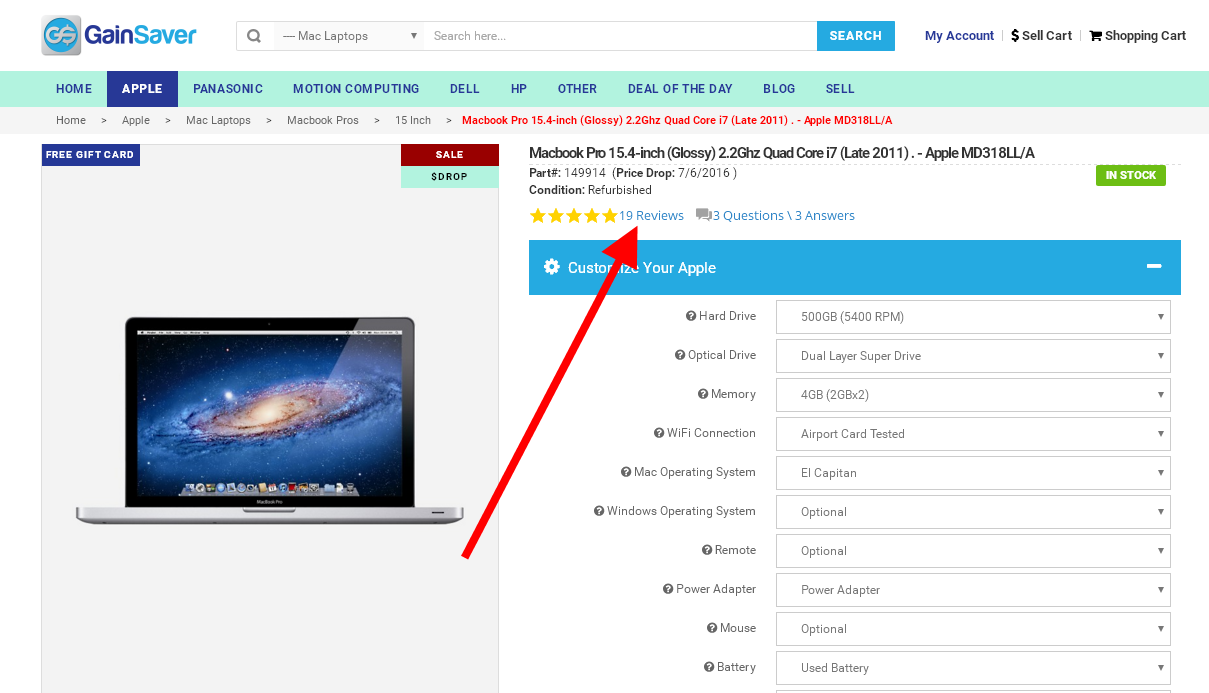Viewport: 1209px width, 693px height.
Task: Click the Battery help icon
Action: click(x=709, y=667)
